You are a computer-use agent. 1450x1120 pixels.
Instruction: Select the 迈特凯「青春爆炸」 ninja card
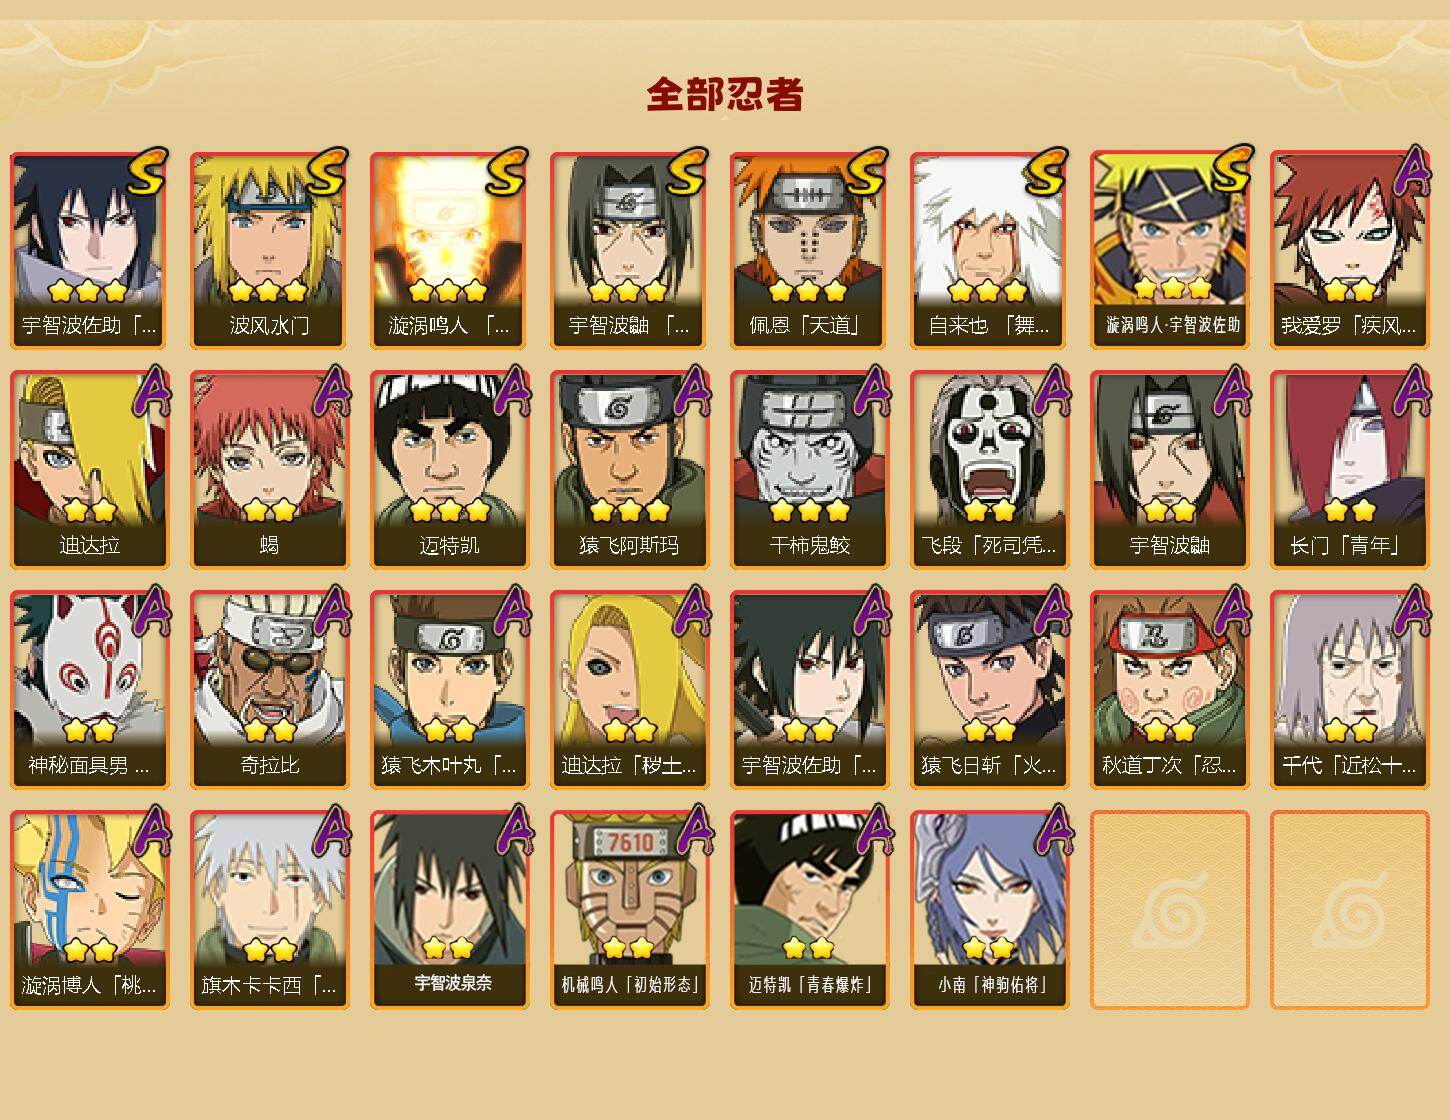[x=809, y=910]
